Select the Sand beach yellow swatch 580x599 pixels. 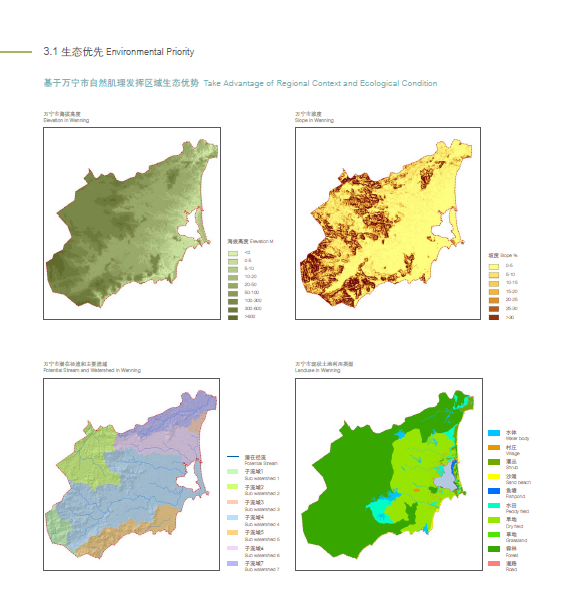point(494,477)
